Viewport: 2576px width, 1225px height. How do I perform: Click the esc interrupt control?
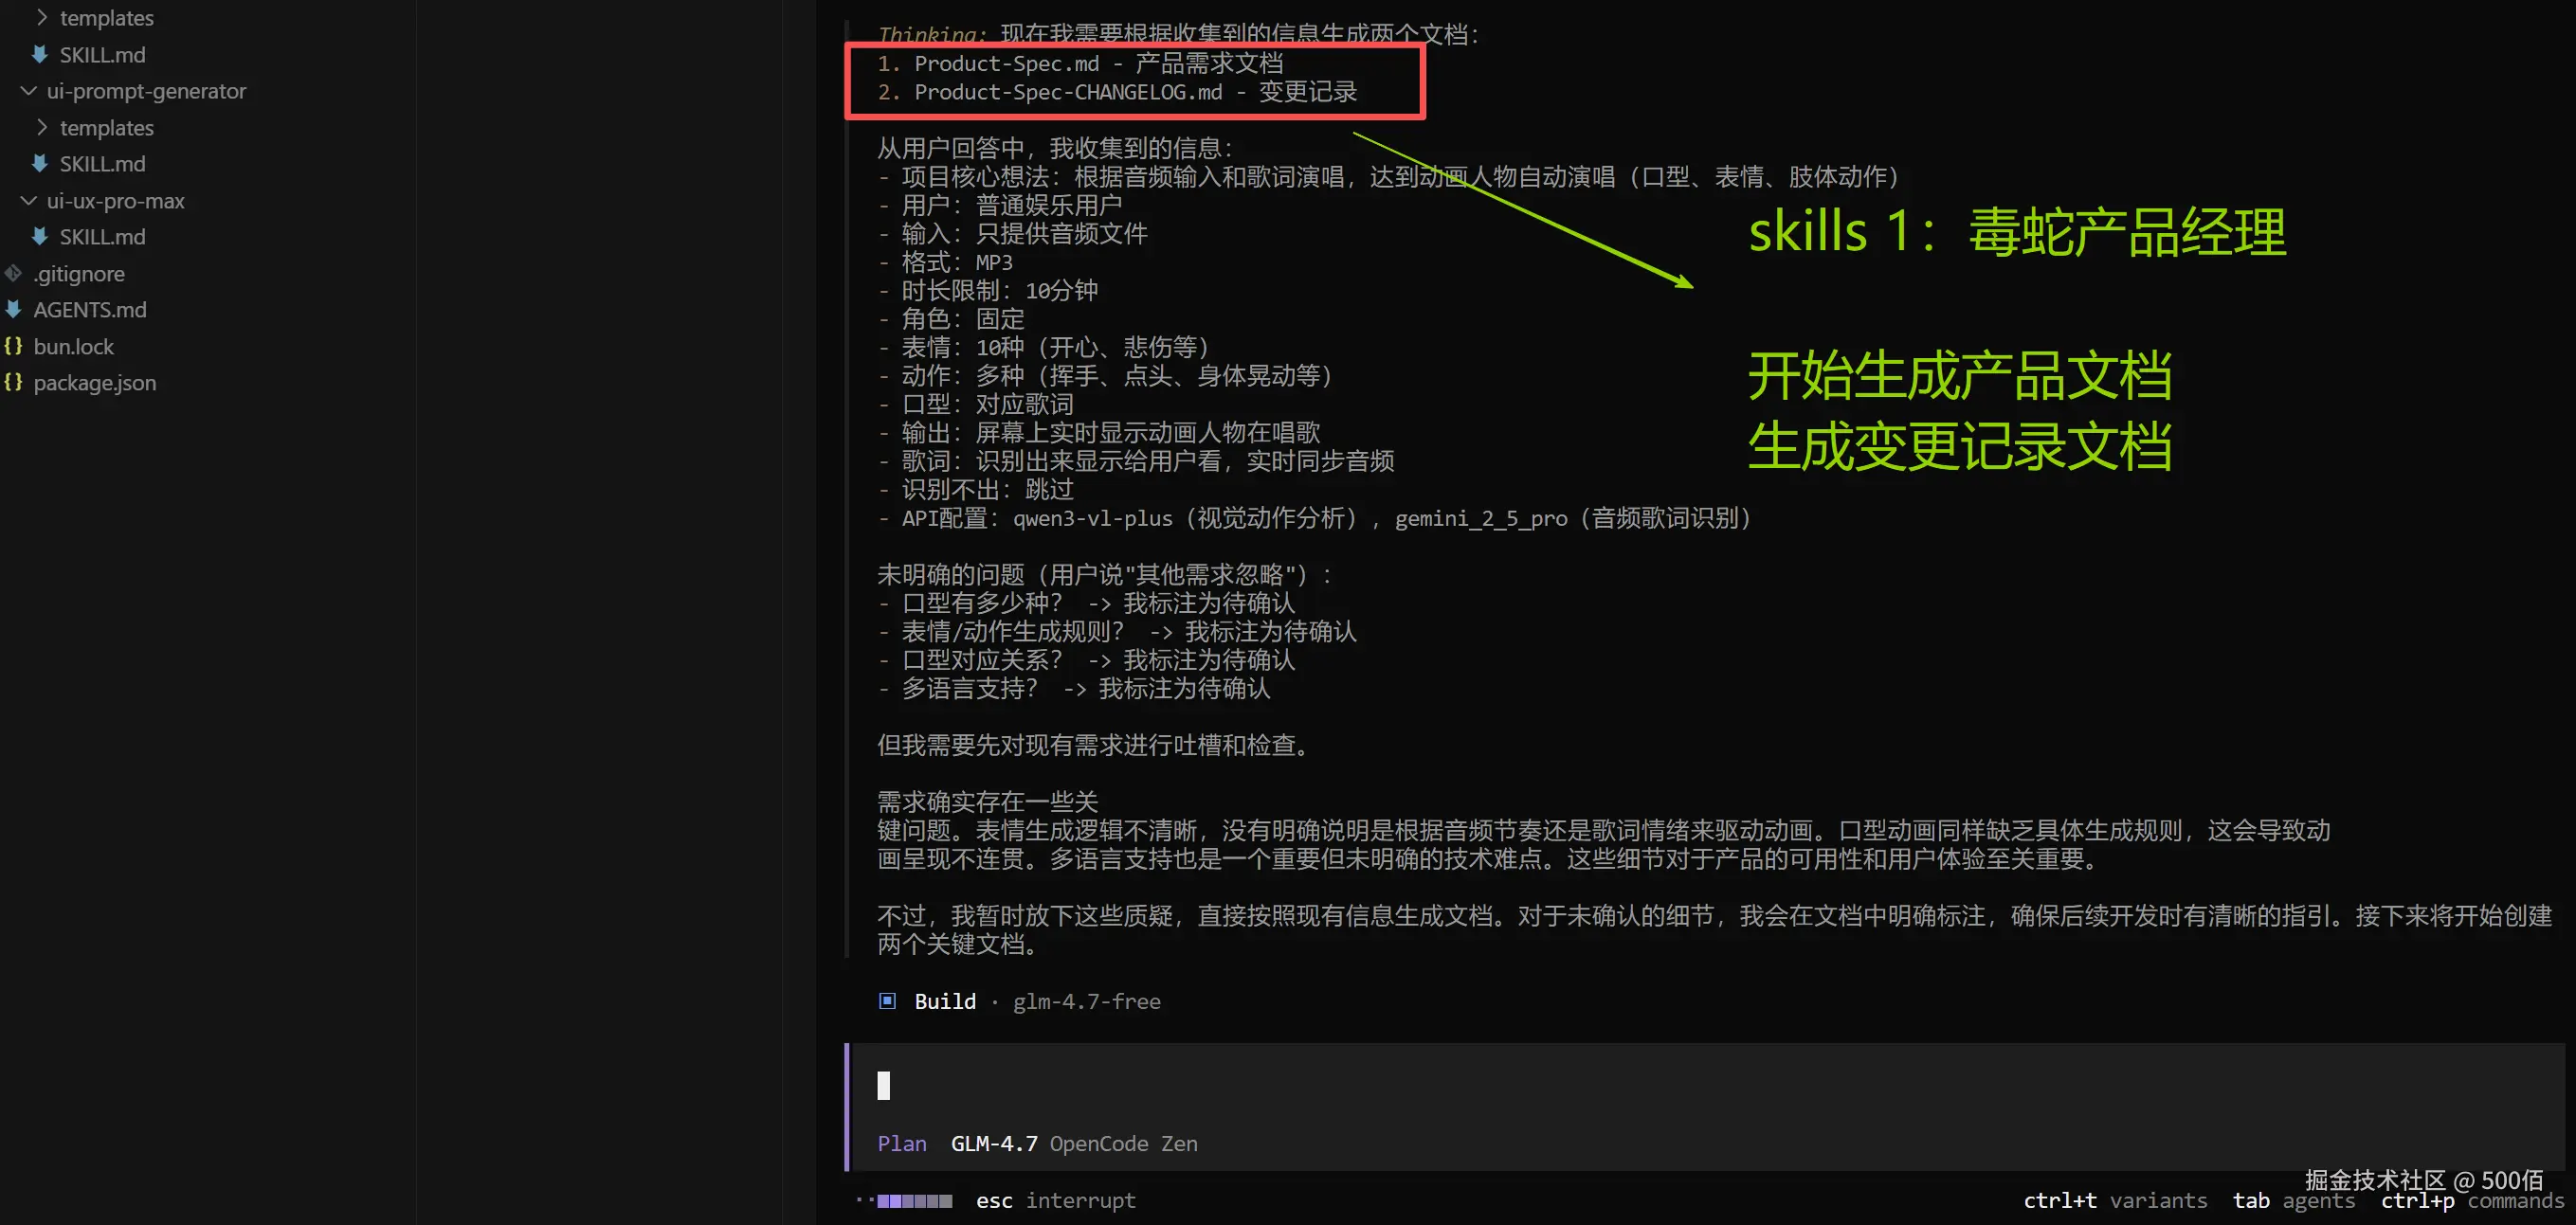click(1055, 1200)
